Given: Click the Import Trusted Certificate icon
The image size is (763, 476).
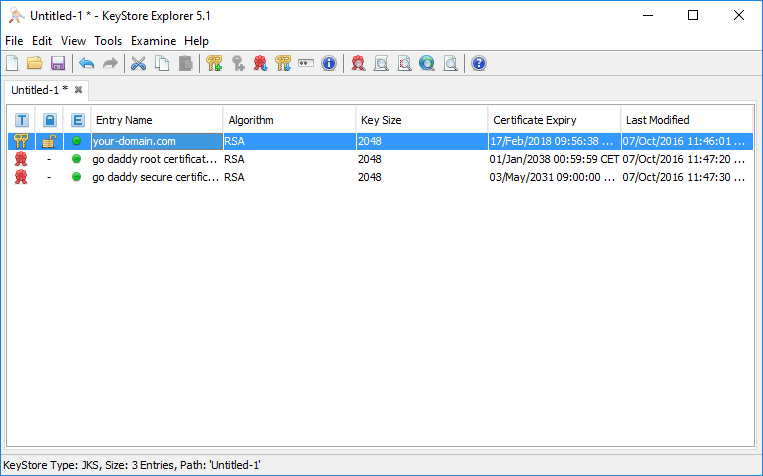Looking at the screenshot, I should click(261, 64).
